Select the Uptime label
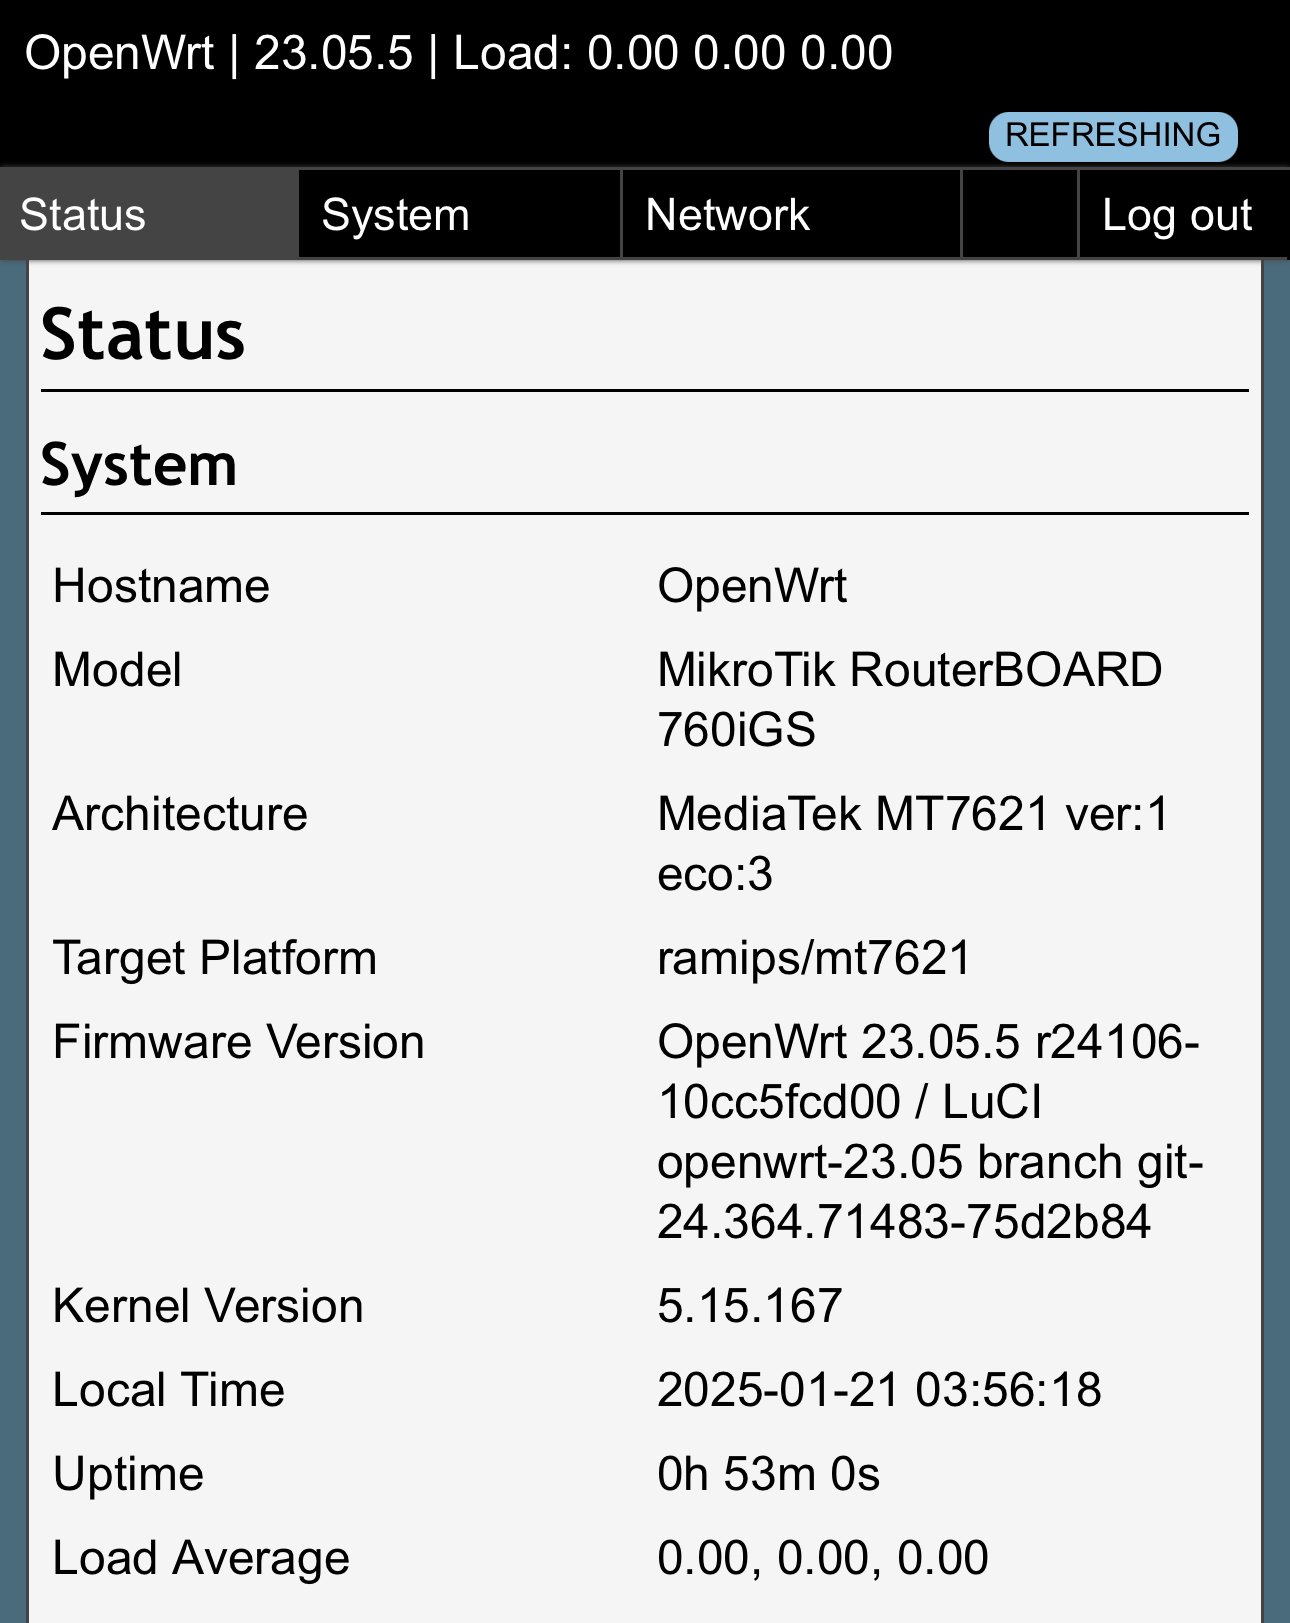The image size is (1290, 1623). [129, 1474]
